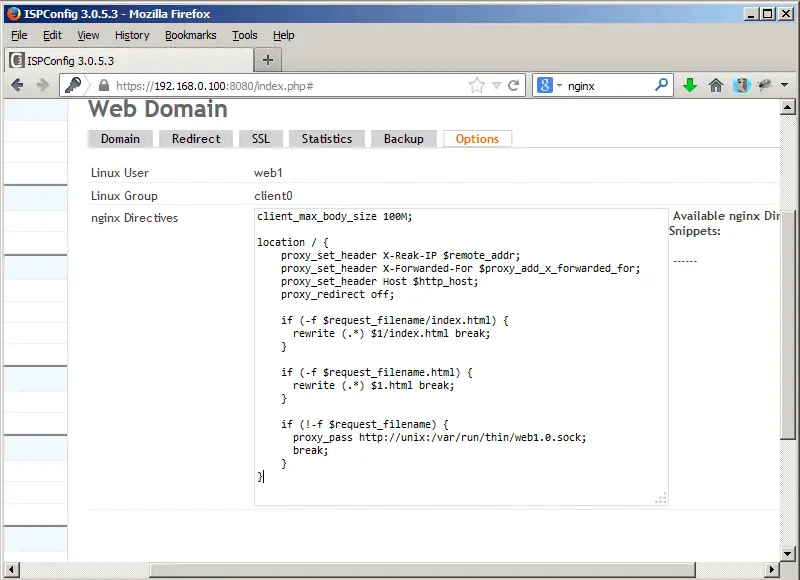
Task: Select the ISPConfig 3.0.5.3 tab favicon
Action: pyautogui.click(x=17, y=60)
